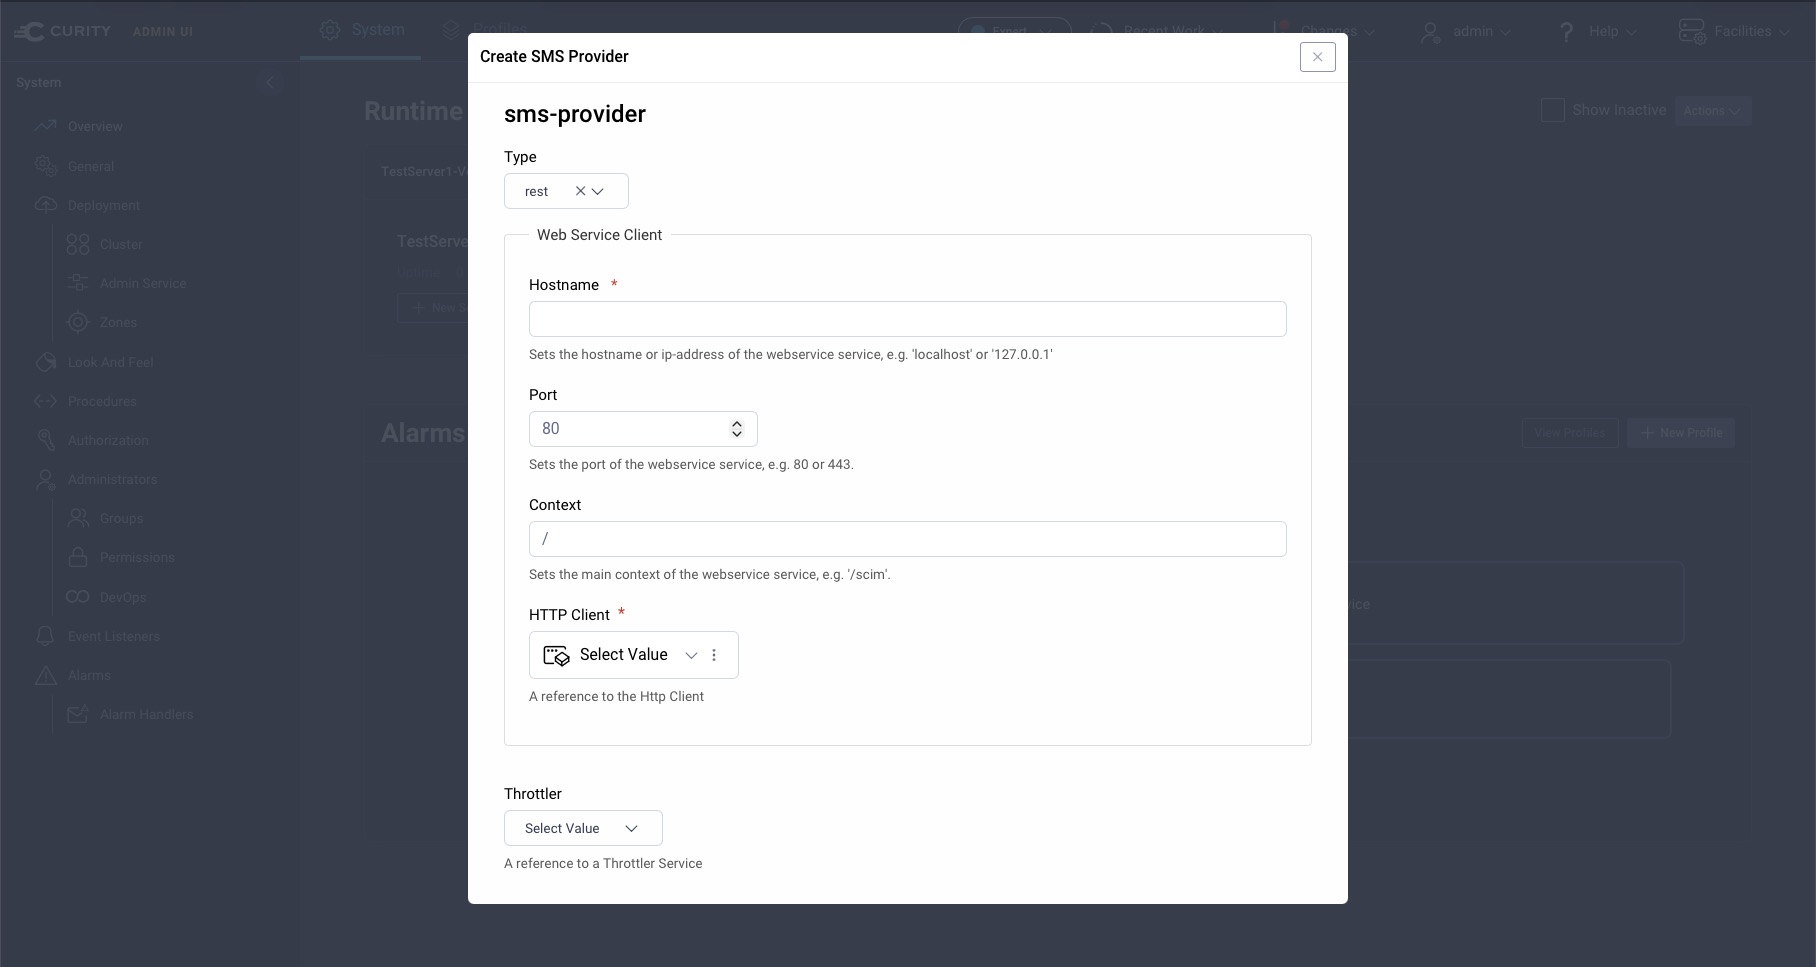Increment the Port value with the stepper

point(737,424)
